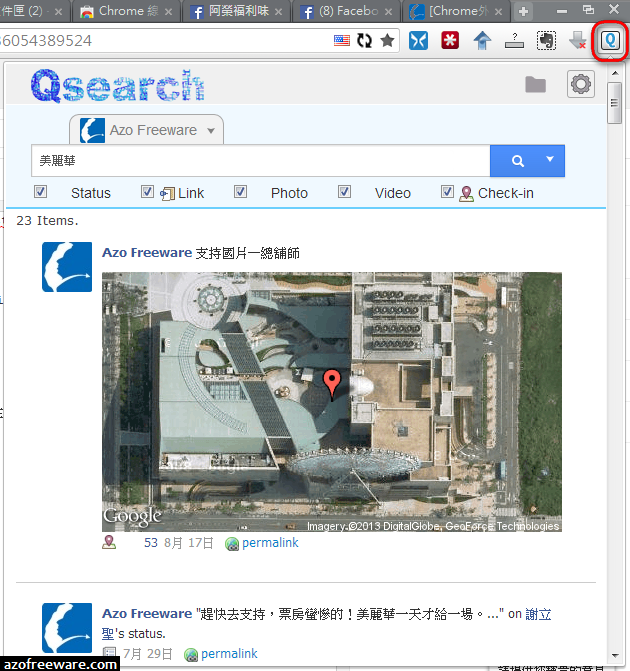Click the 8月 17日 post date
Image resolution: width=630 pixels, height=671 pixels.
pos(189,543)
